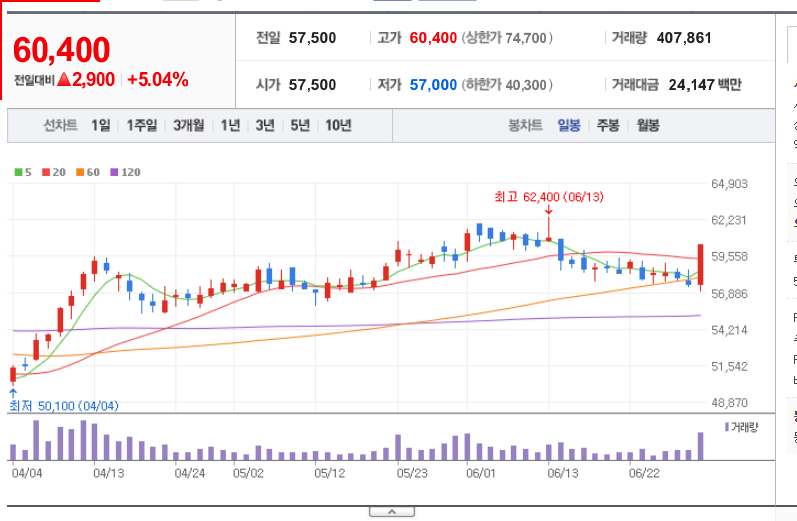
Task: Show the 5년 line chart
Action: [300, 125]
